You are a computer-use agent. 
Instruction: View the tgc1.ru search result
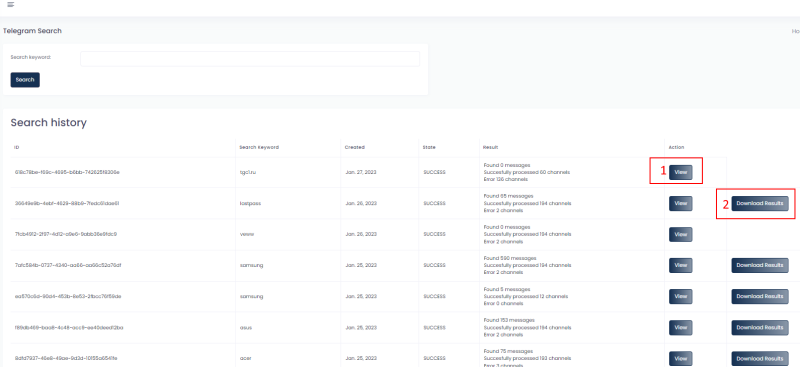[x=681, y=173]
